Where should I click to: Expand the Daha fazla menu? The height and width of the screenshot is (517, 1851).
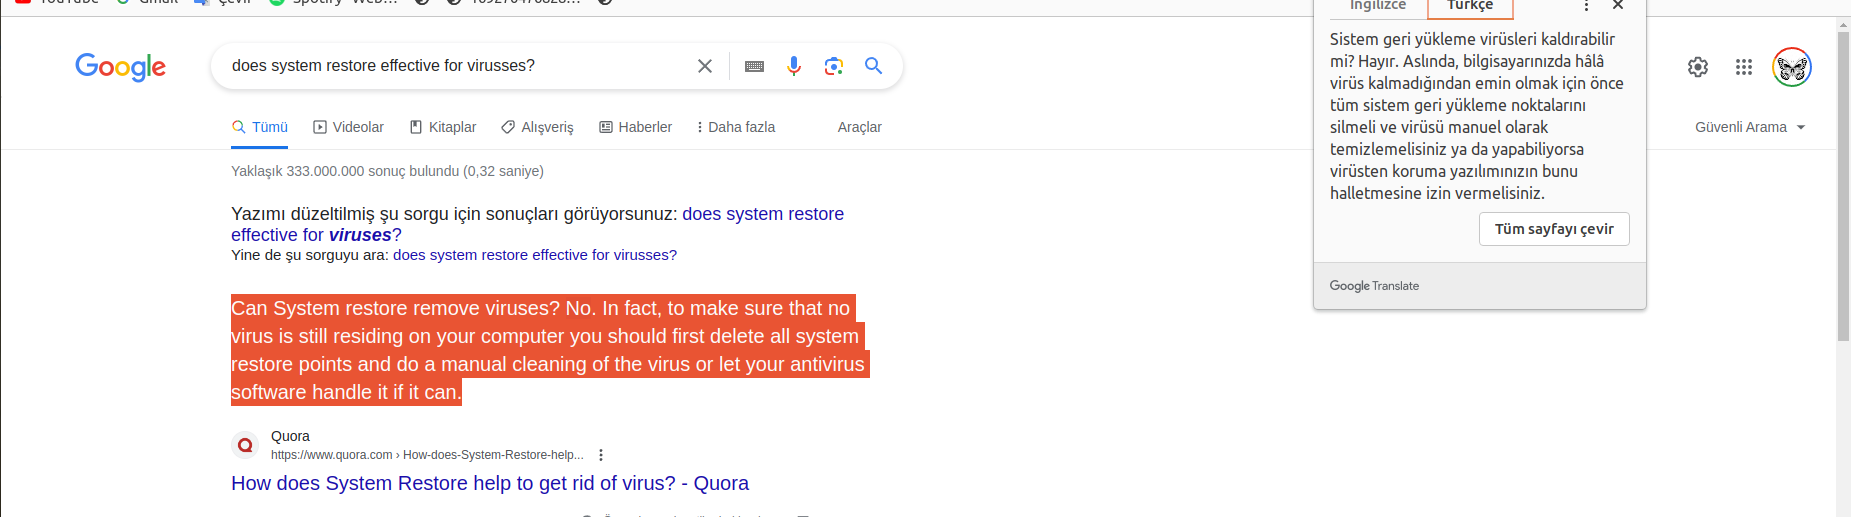[x=735, y=127]
